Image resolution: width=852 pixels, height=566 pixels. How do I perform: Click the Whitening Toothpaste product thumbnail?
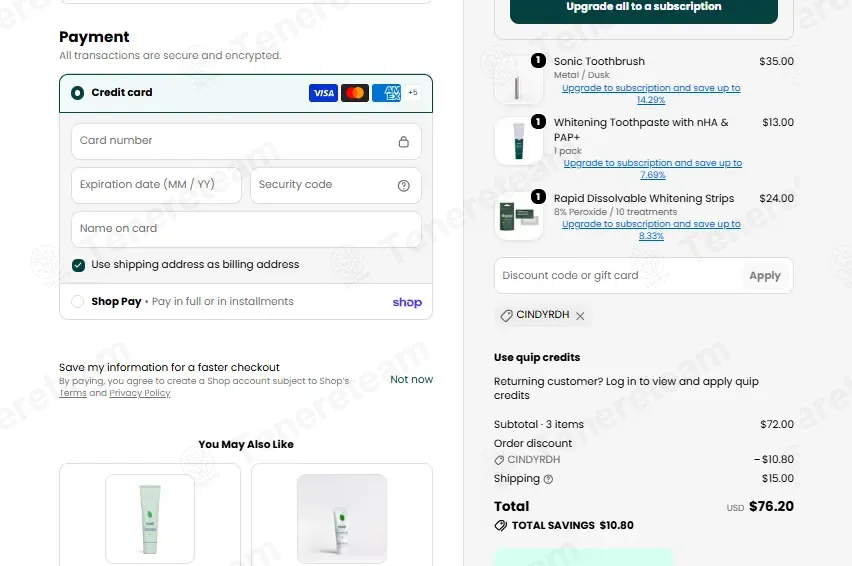(518, 141)
